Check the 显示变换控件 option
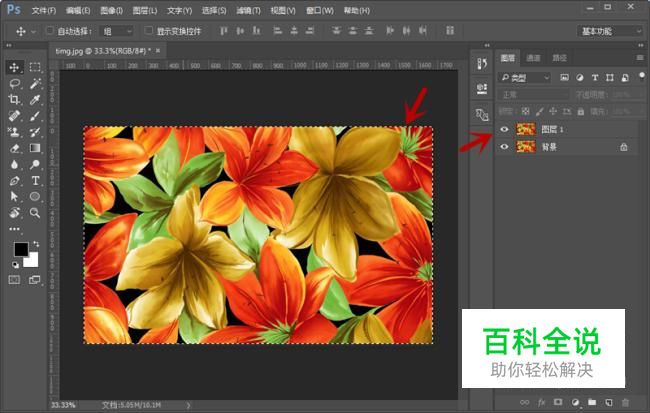The width and height of the screenshot is (650, 413). point(148,31)
